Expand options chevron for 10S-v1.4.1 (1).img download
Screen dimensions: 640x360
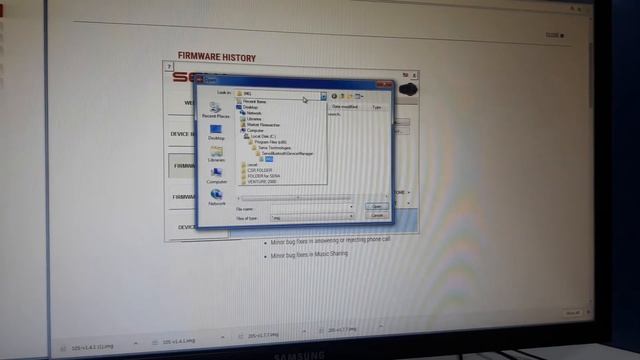(x=136, y=344)
